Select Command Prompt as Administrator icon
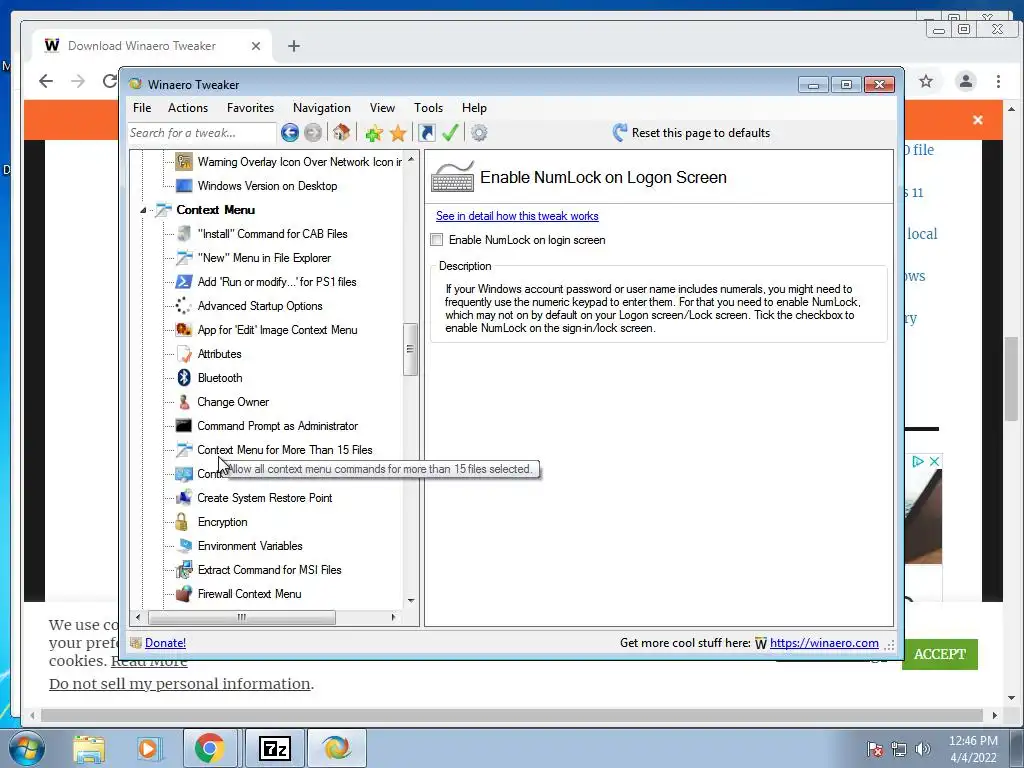 click(184, 426)
